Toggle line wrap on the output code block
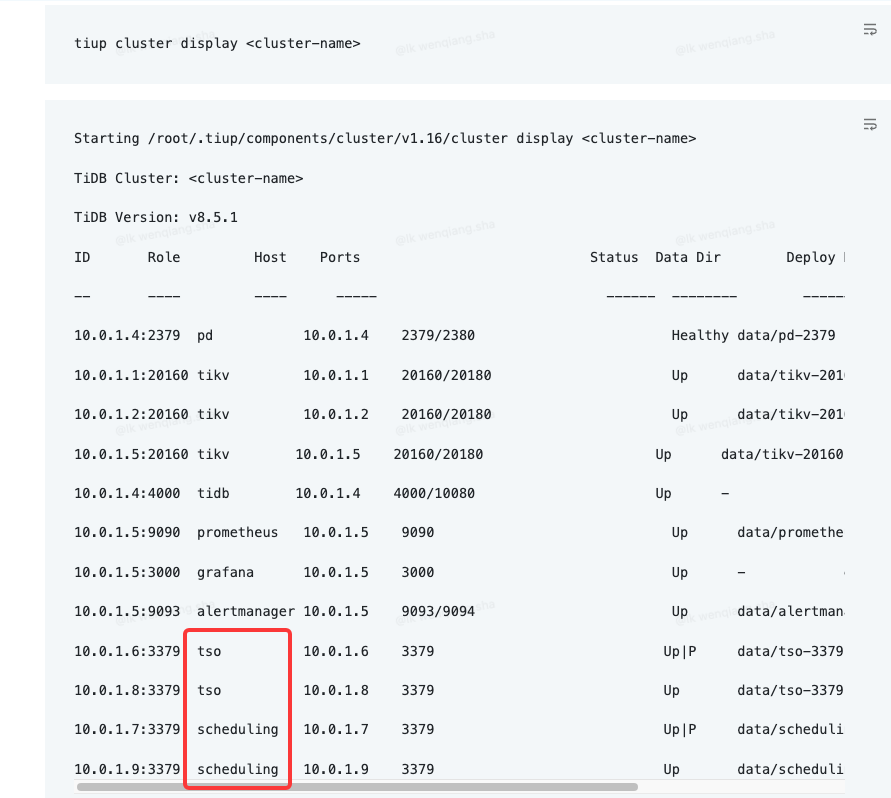Viewport: 891px width, 798px height. point(869,125)
